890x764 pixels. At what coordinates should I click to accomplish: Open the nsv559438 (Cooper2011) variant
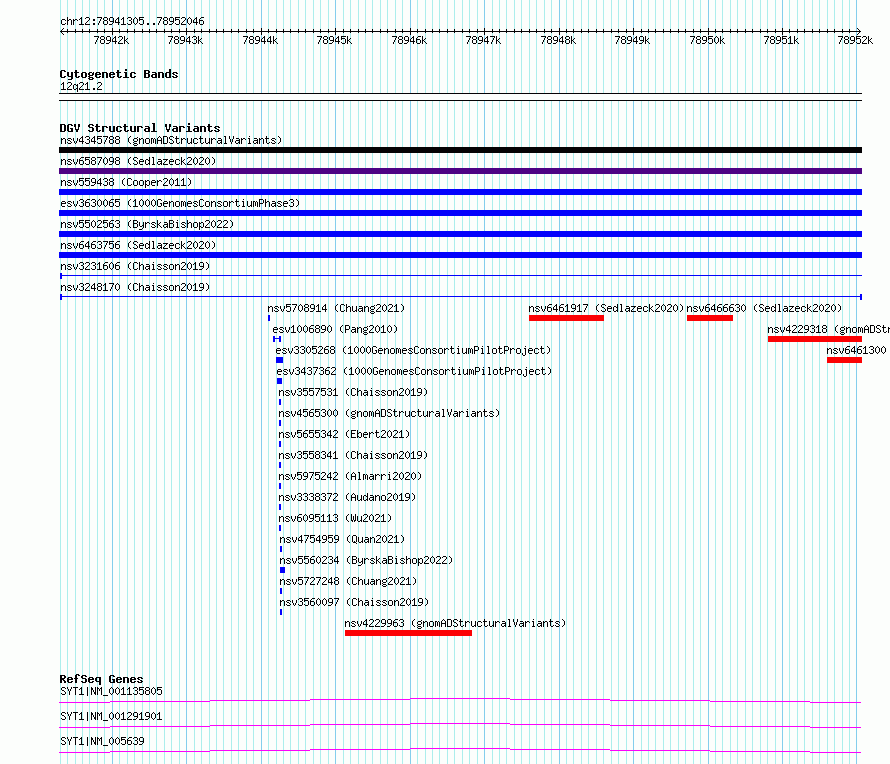coord(126,182)
